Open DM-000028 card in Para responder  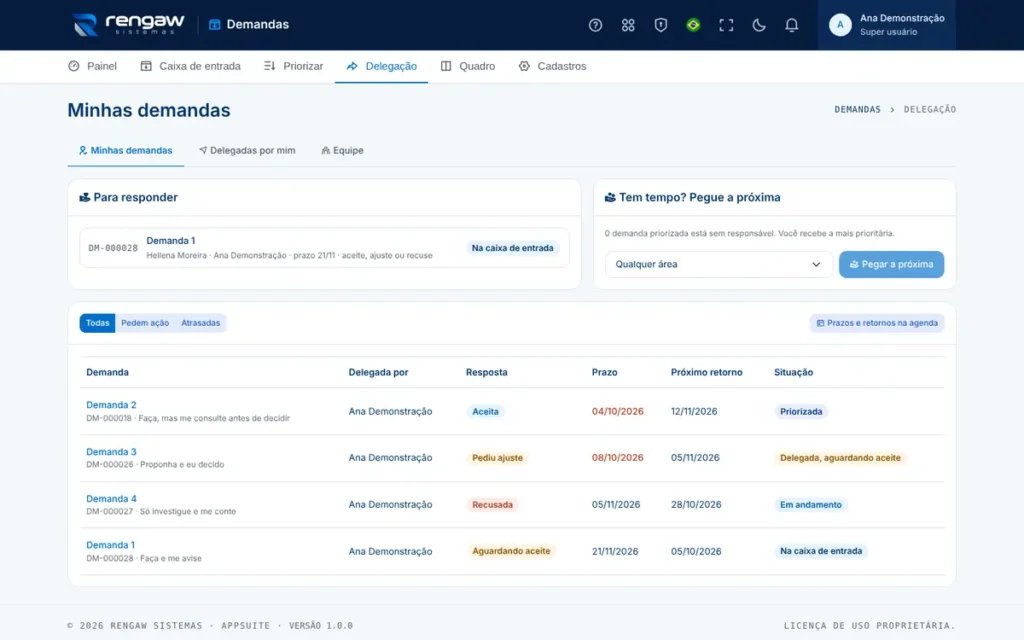[324, 248]
